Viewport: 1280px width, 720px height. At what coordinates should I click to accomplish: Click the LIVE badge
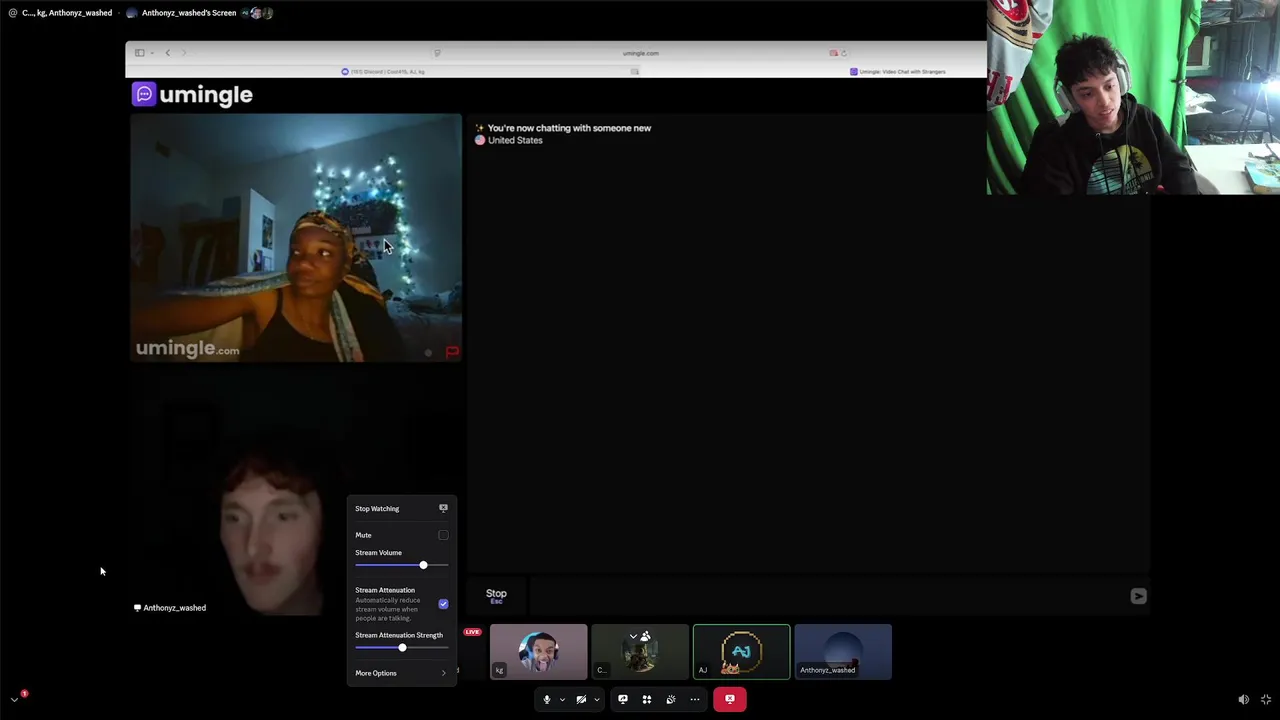pos(472,632)
